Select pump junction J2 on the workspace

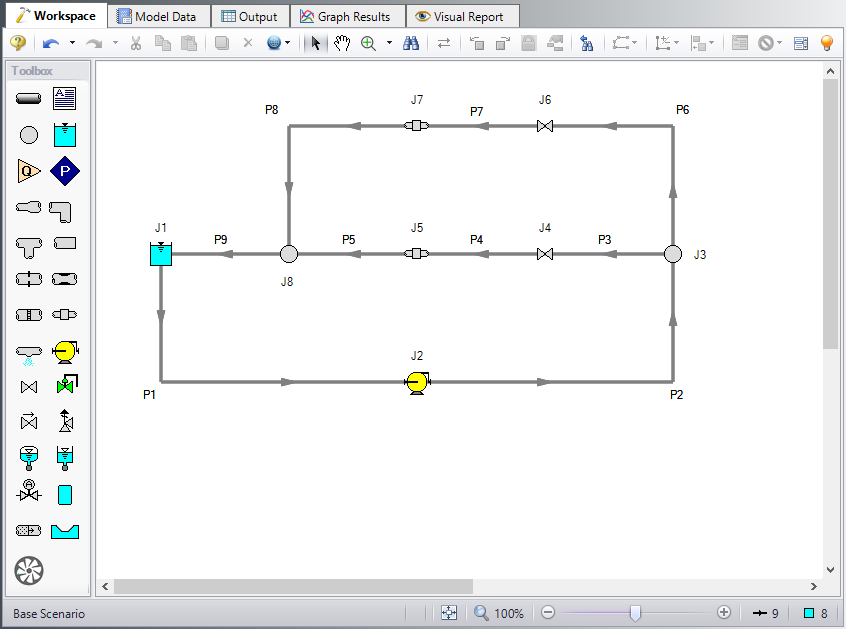coord(416,382)
